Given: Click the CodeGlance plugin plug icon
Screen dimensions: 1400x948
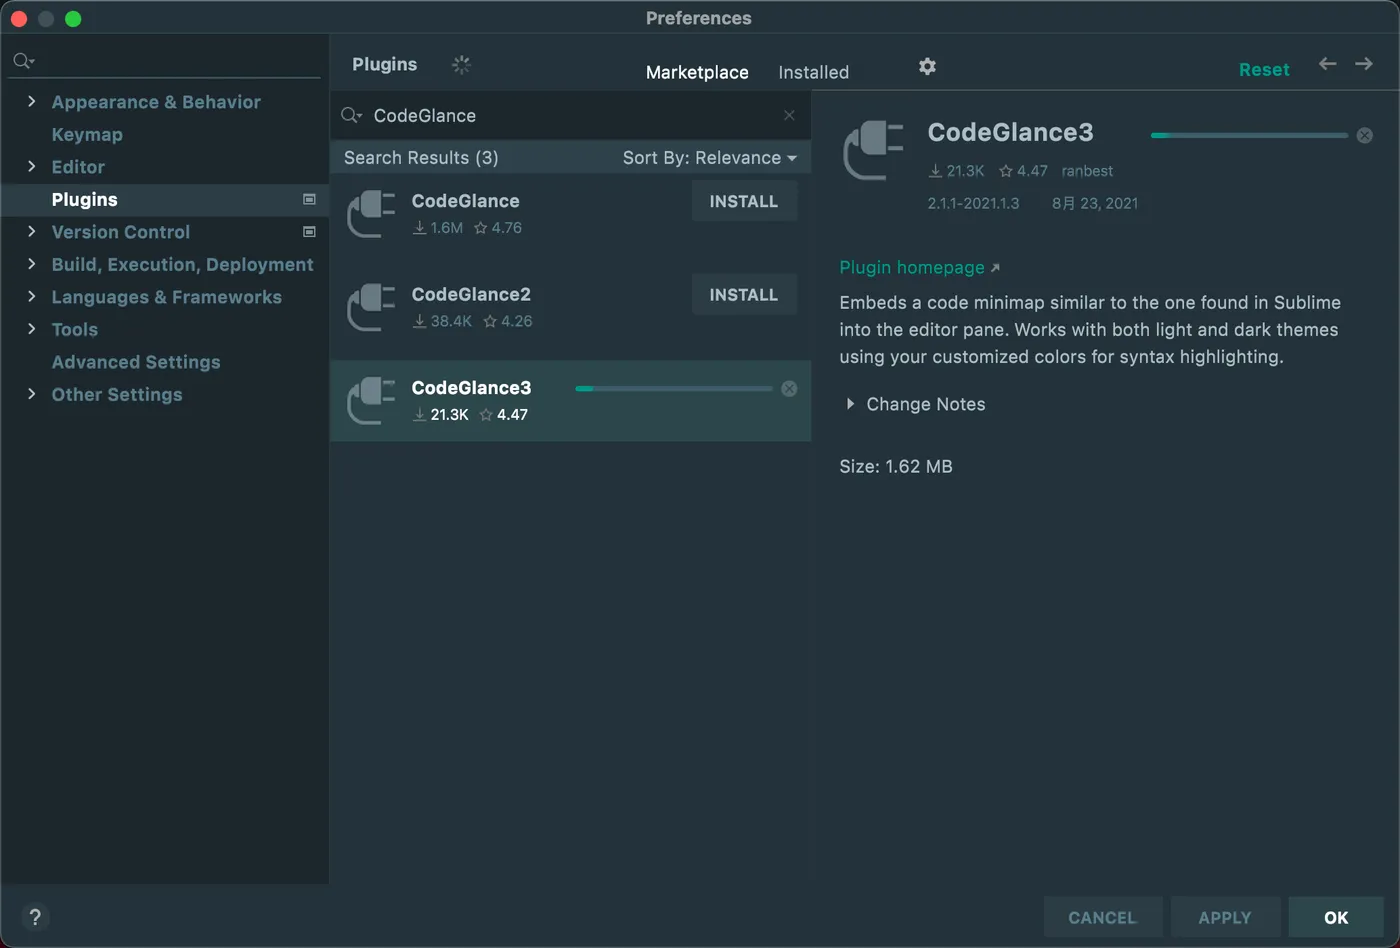Looking at the screenshot, I should click(x=371, y=214).
